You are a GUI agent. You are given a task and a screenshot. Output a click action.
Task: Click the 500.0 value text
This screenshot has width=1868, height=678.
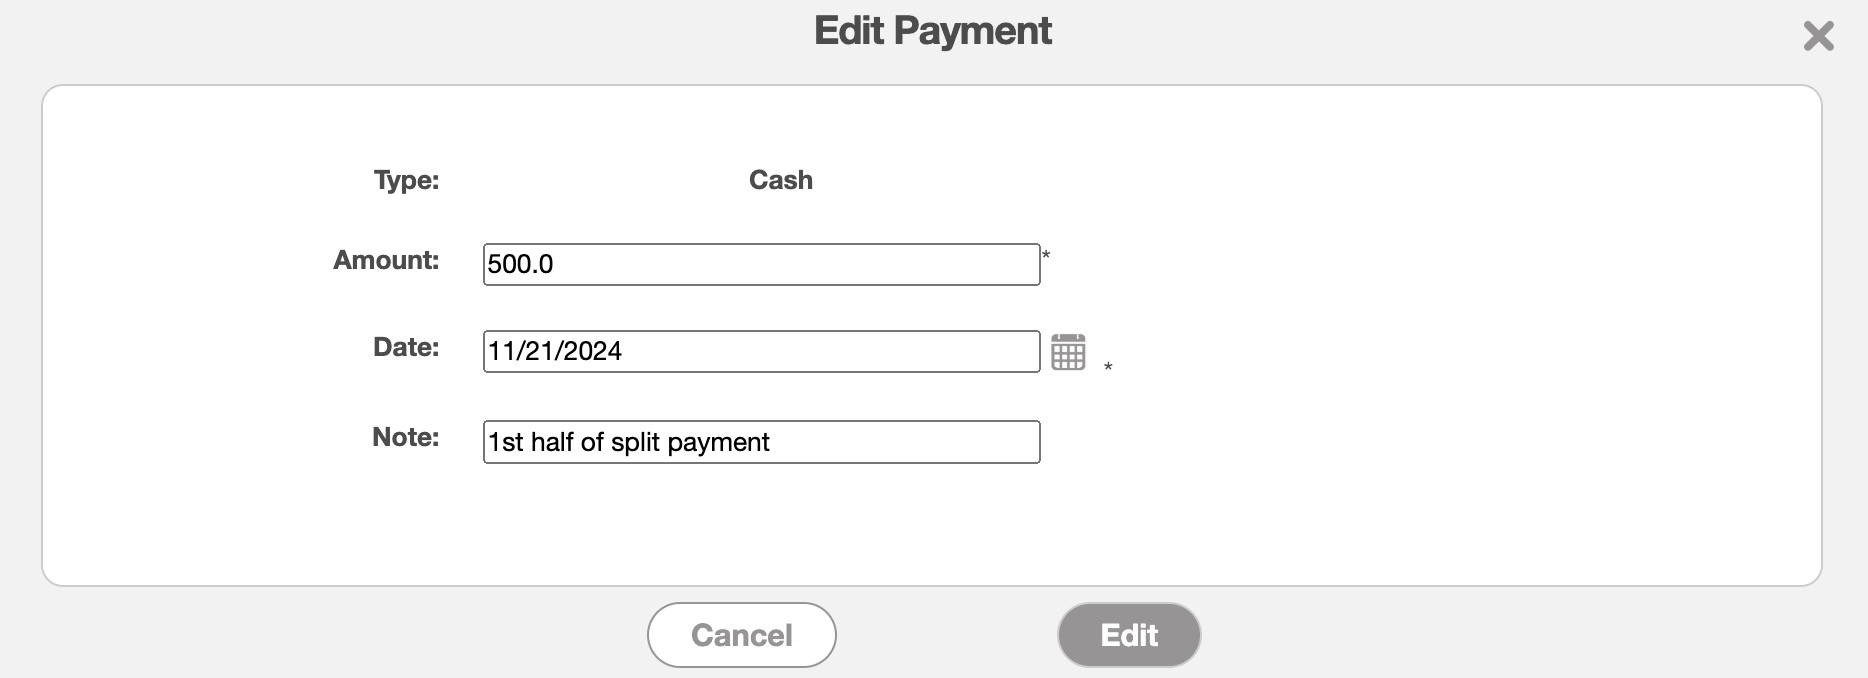(520, 264)
